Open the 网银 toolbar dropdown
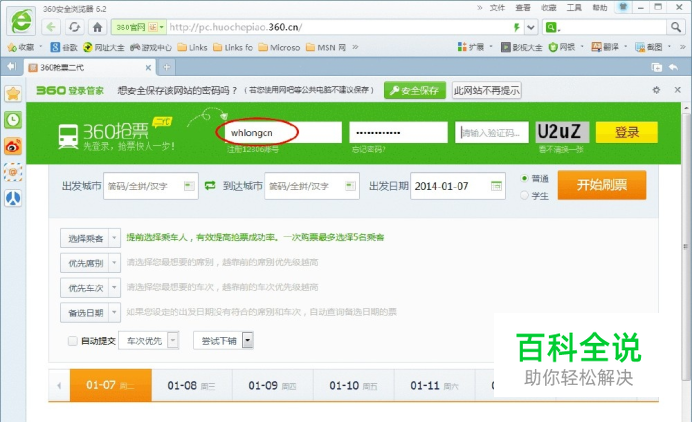The image size is (692, 422). click(x=566, y=47)
